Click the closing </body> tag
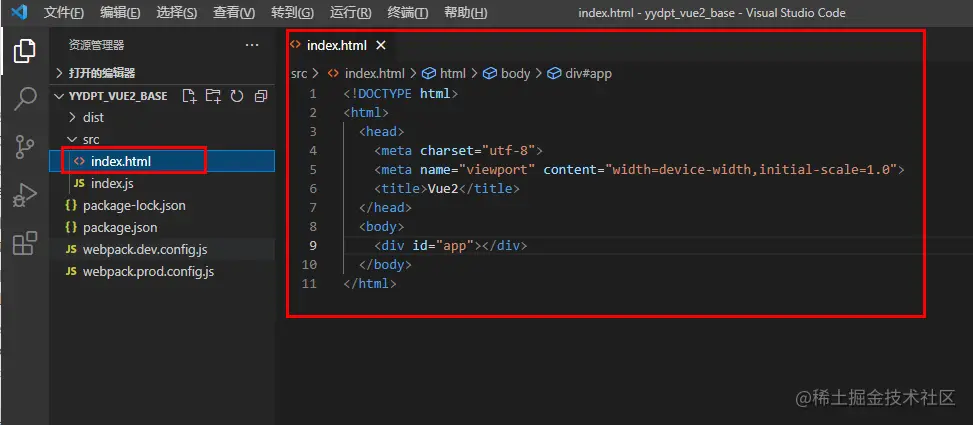 point(385,265)
